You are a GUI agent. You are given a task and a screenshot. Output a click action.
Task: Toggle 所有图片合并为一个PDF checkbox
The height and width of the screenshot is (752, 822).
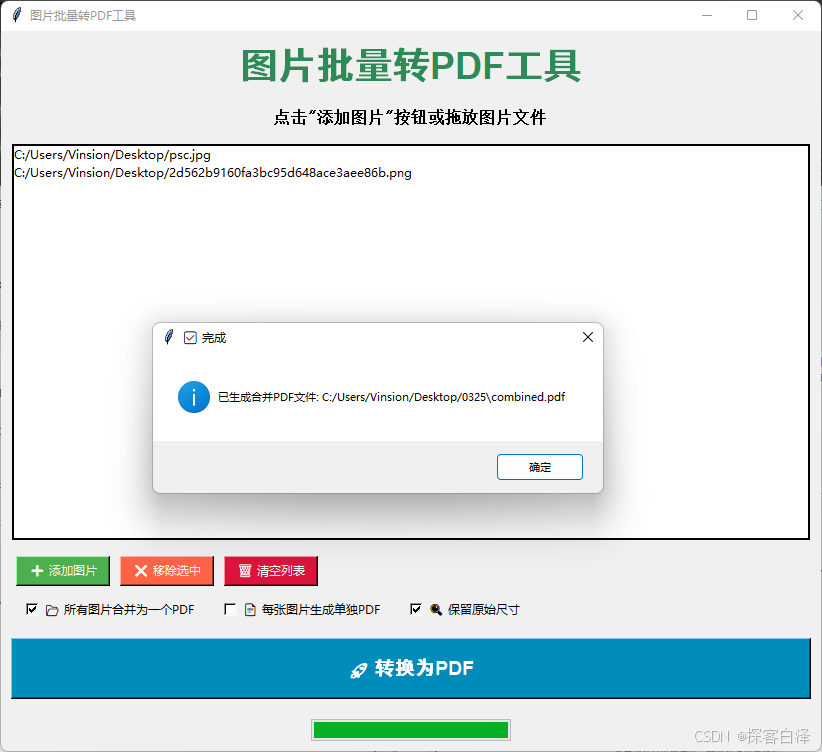(32, 609)
